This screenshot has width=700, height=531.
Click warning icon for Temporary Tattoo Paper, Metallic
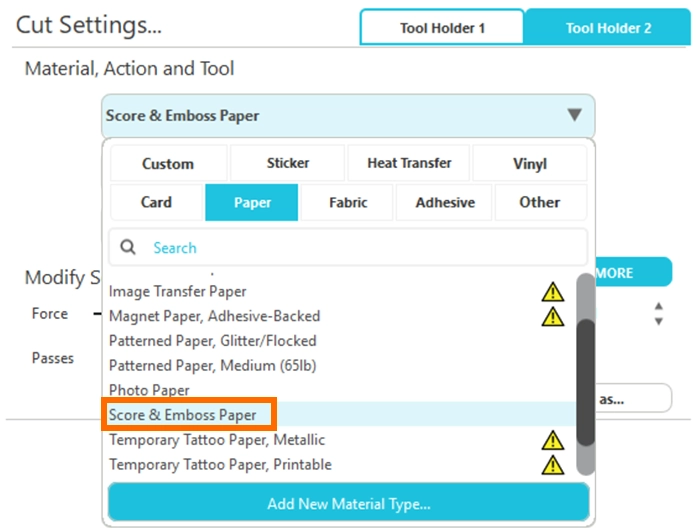(553, 440)
